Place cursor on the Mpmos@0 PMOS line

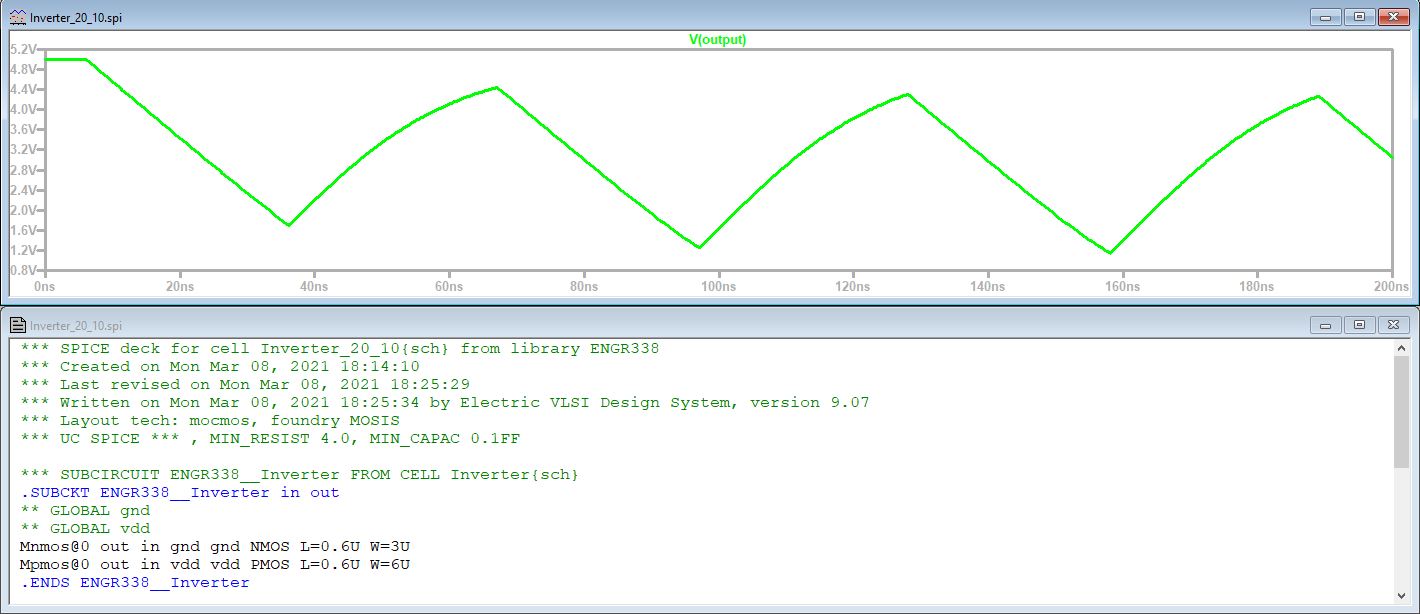click(215, 565)
